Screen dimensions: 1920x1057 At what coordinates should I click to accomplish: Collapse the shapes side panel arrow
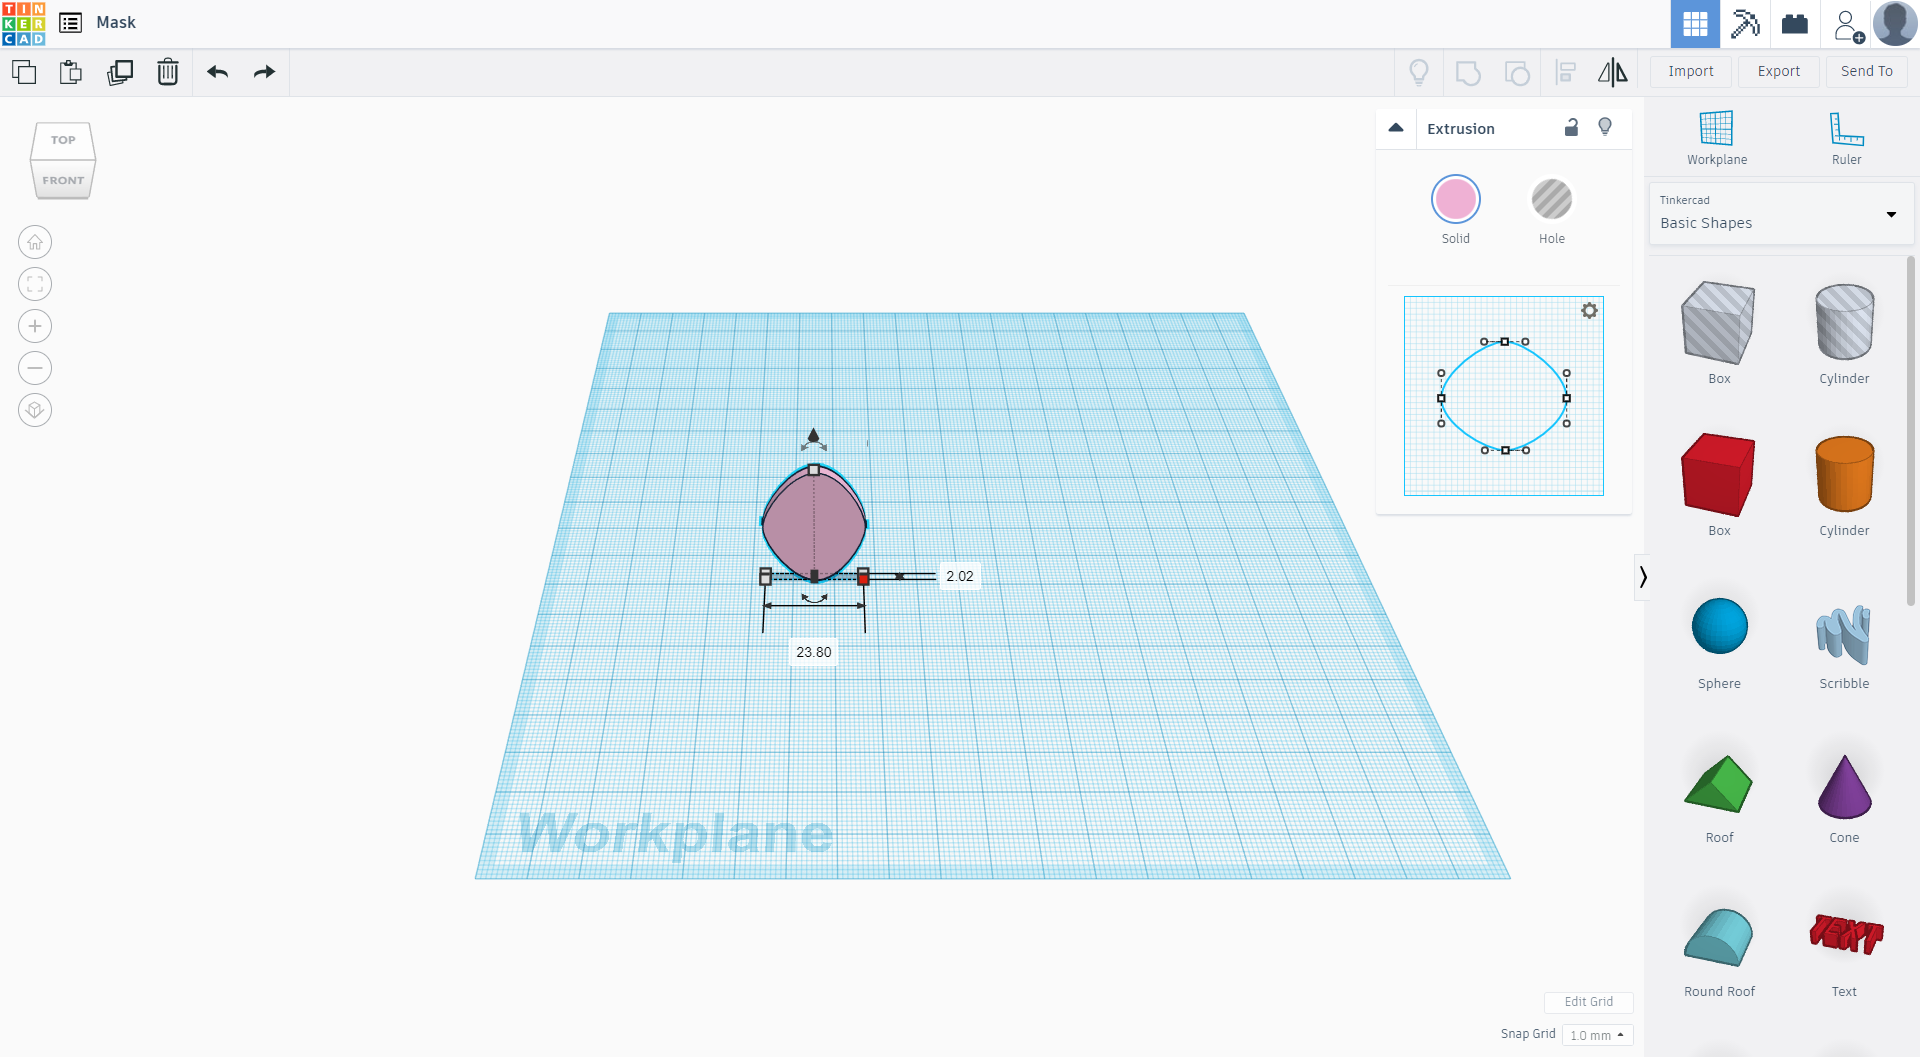1642,577
